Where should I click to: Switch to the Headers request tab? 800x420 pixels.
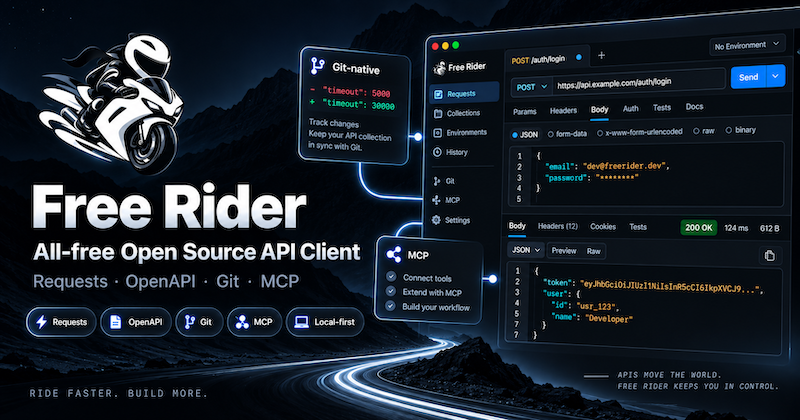tap(563, 110)
